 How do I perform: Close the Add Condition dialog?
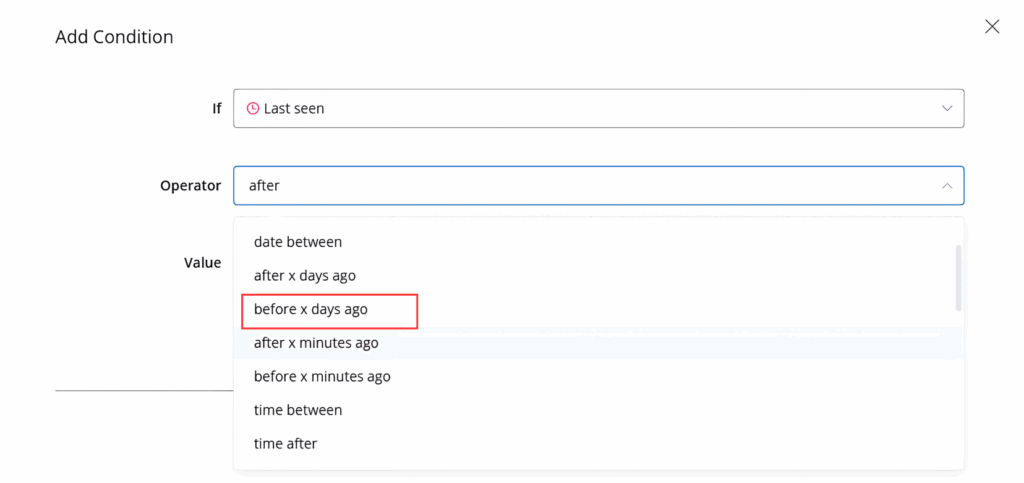tap(992, 27)
